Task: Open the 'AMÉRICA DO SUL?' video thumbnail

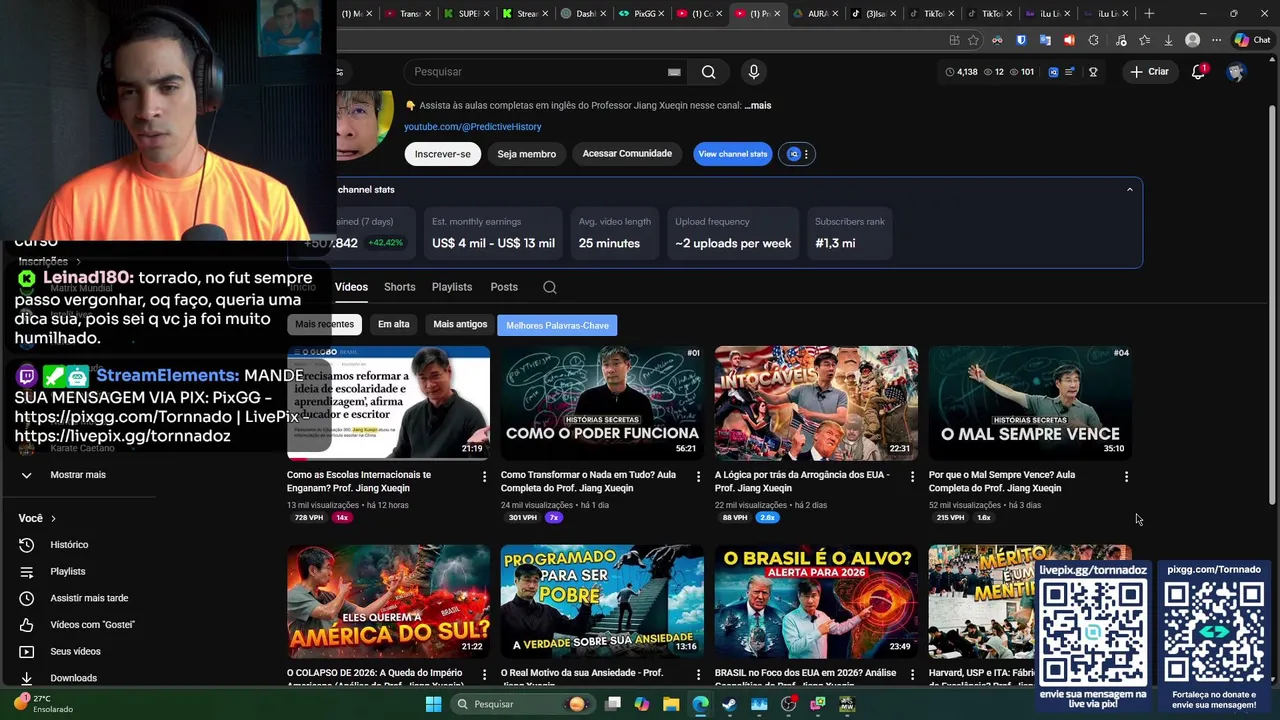Action: pyautogui.click(x=388, y=601)
